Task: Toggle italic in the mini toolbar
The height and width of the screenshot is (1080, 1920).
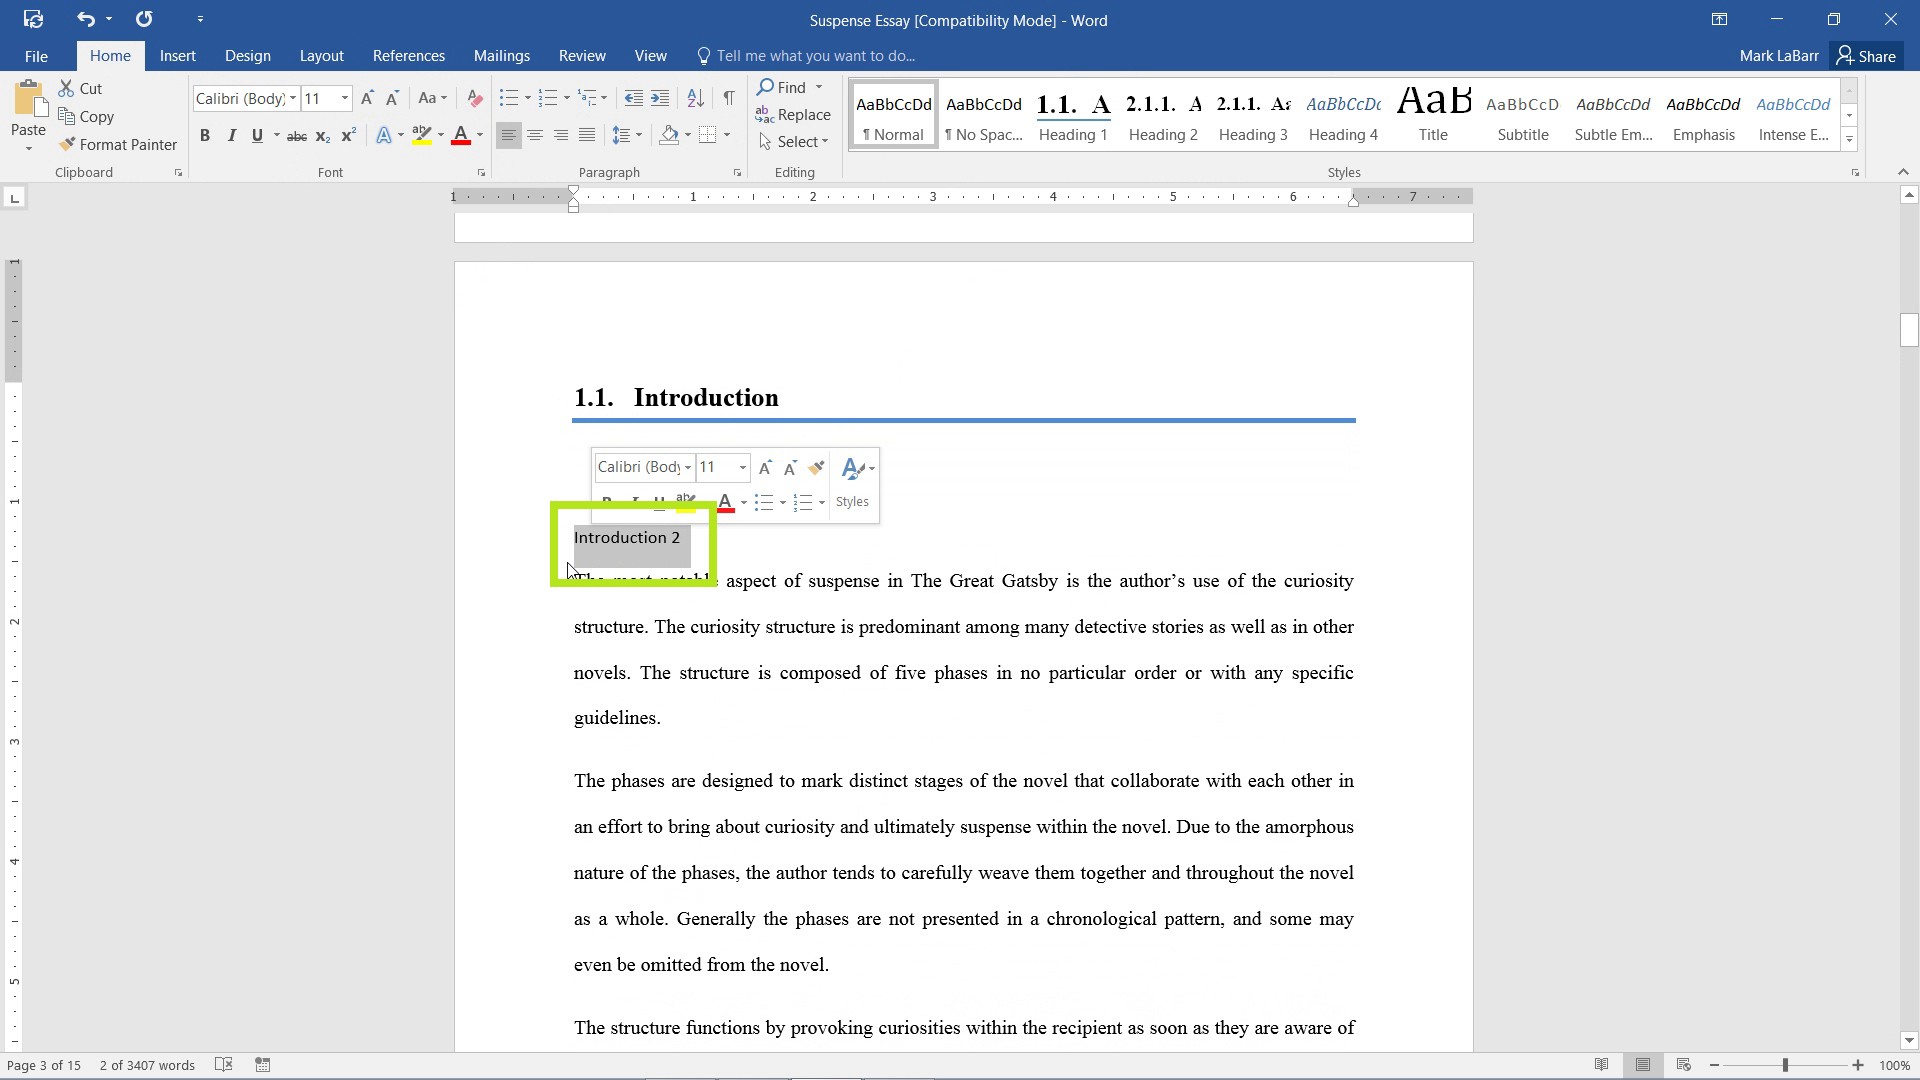Action: point(636,502)
